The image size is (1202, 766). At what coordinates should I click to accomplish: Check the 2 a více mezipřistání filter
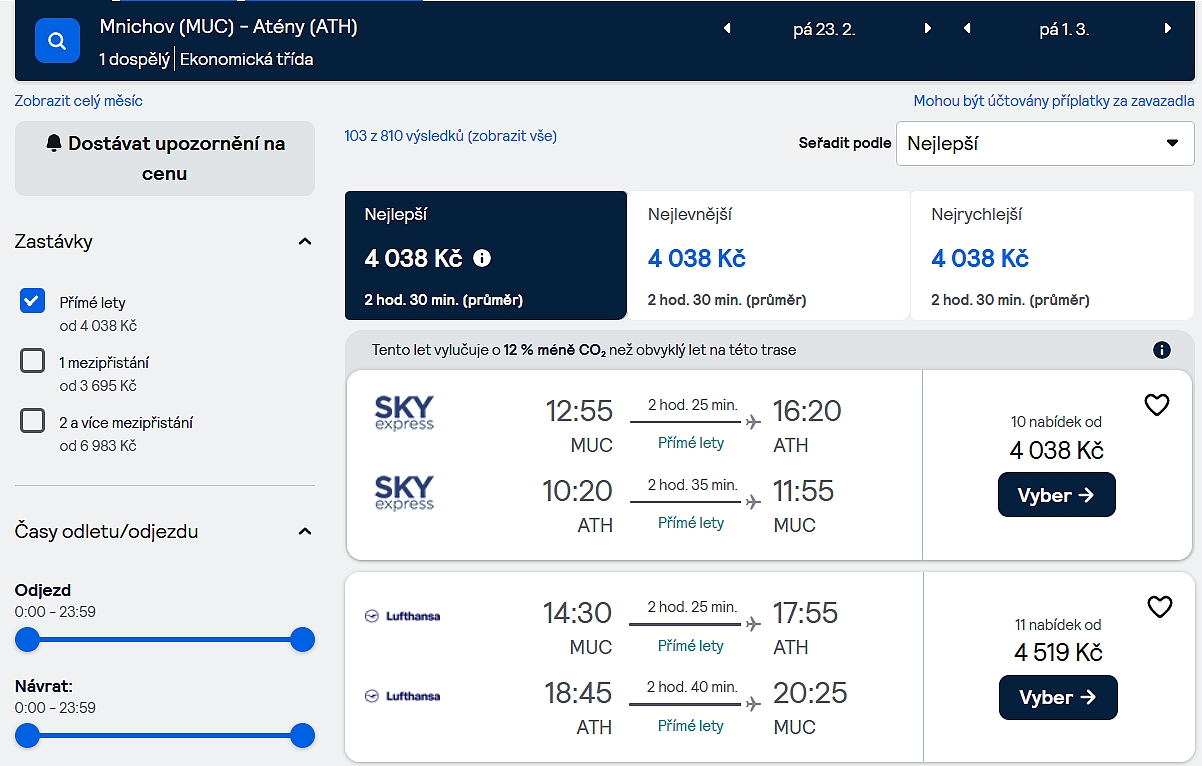[33, 421]
